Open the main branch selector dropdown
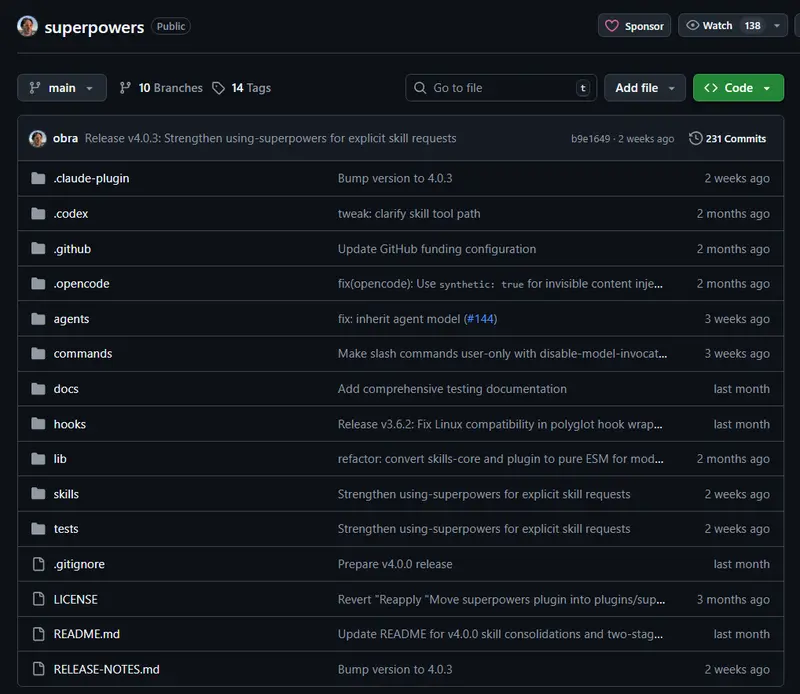This screenshot has height=694, width=800. click(x=62, y=88)
